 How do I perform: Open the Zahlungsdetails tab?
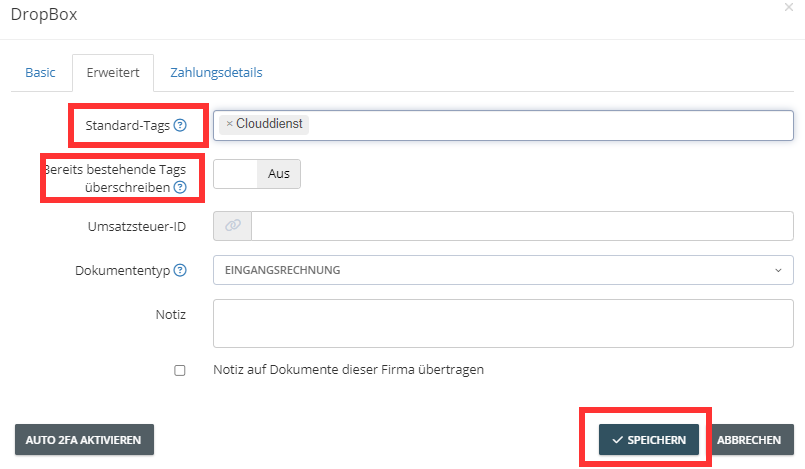216,72
